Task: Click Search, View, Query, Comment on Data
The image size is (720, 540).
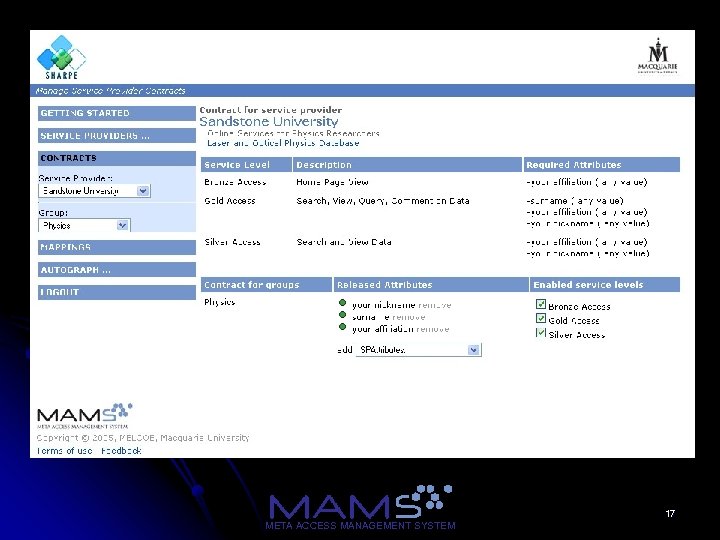Action: click(383, 201)
